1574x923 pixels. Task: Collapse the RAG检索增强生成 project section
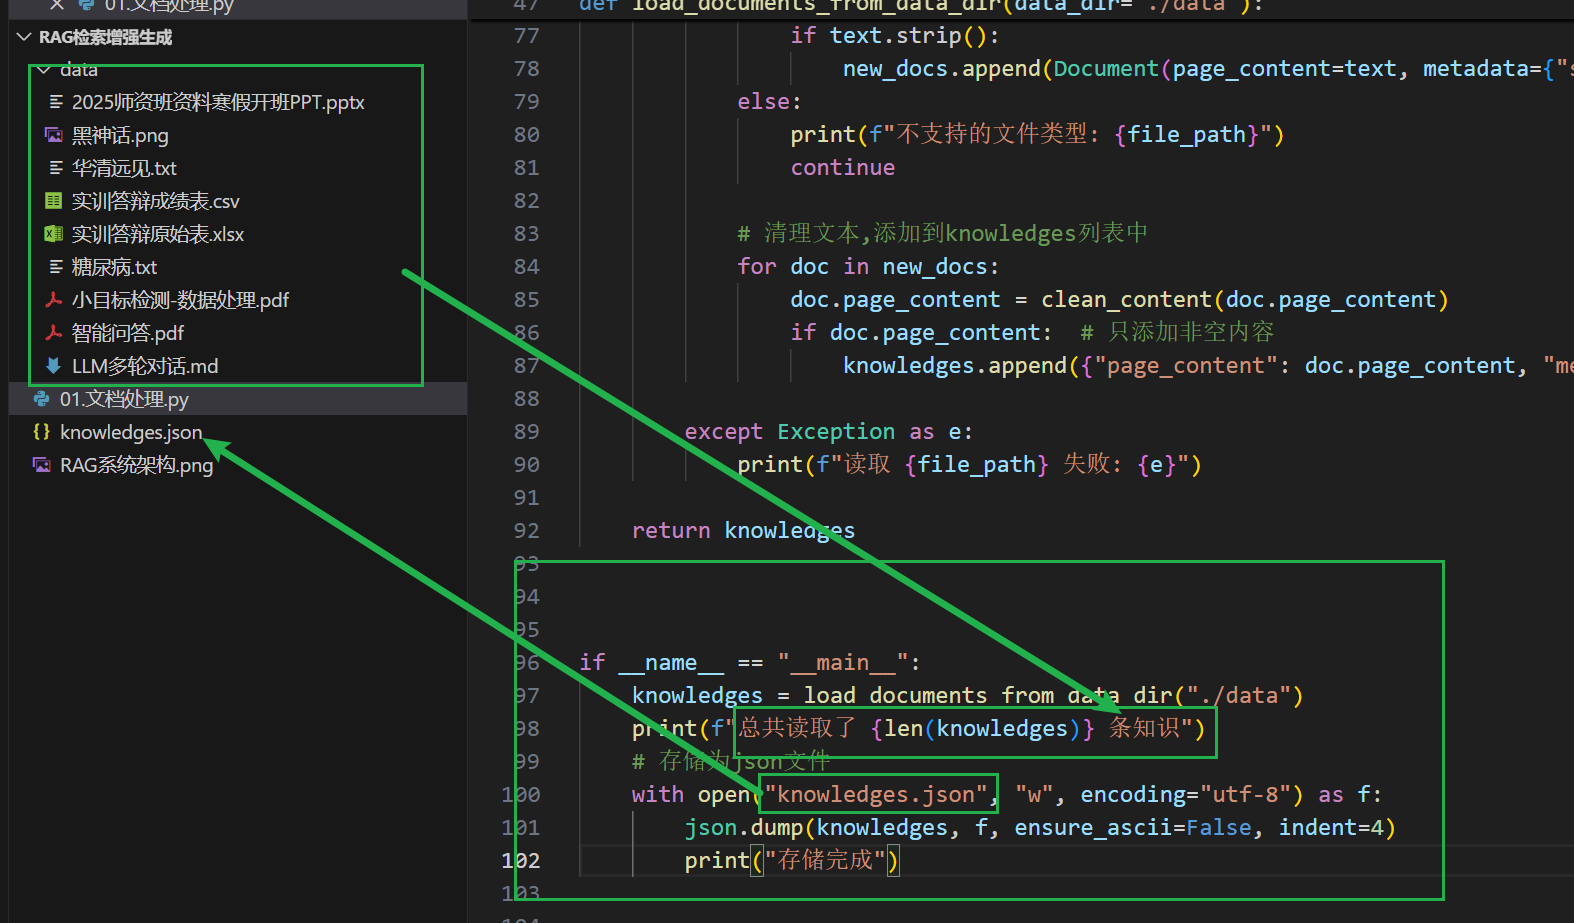point(24,37)
